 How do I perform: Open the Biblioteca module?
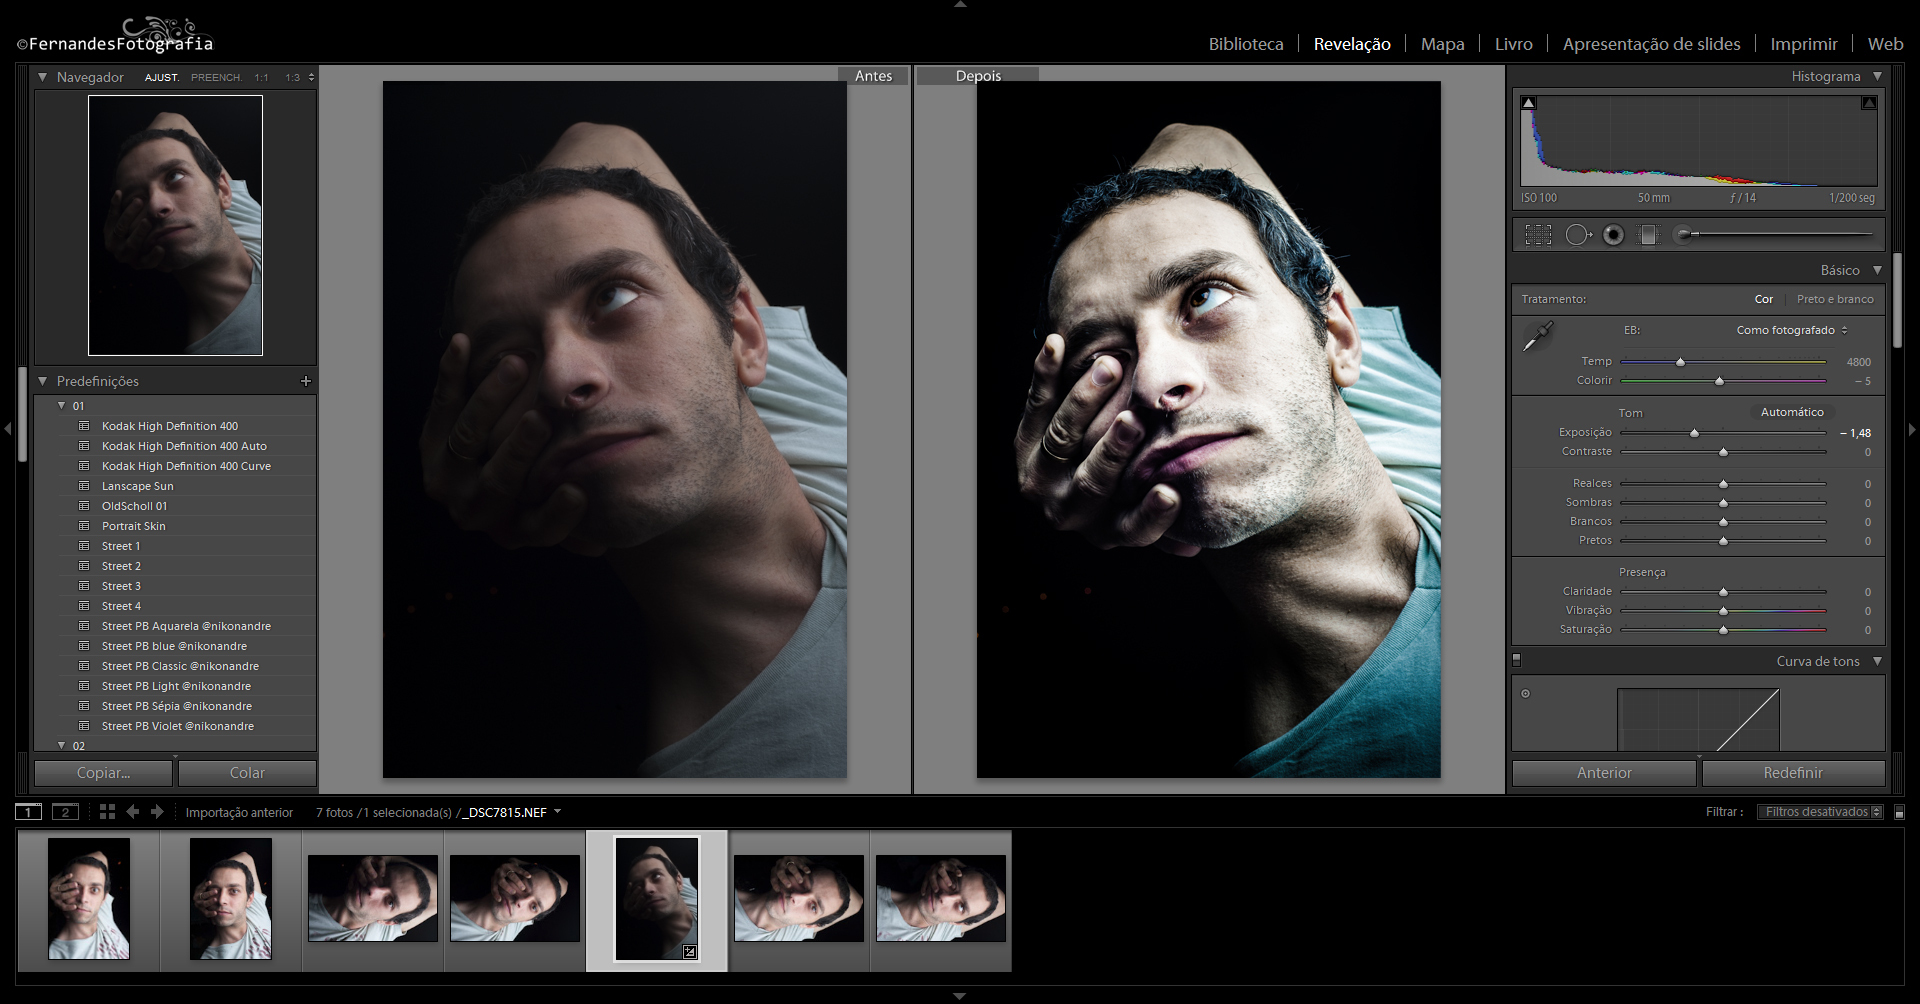[1245, 44]
